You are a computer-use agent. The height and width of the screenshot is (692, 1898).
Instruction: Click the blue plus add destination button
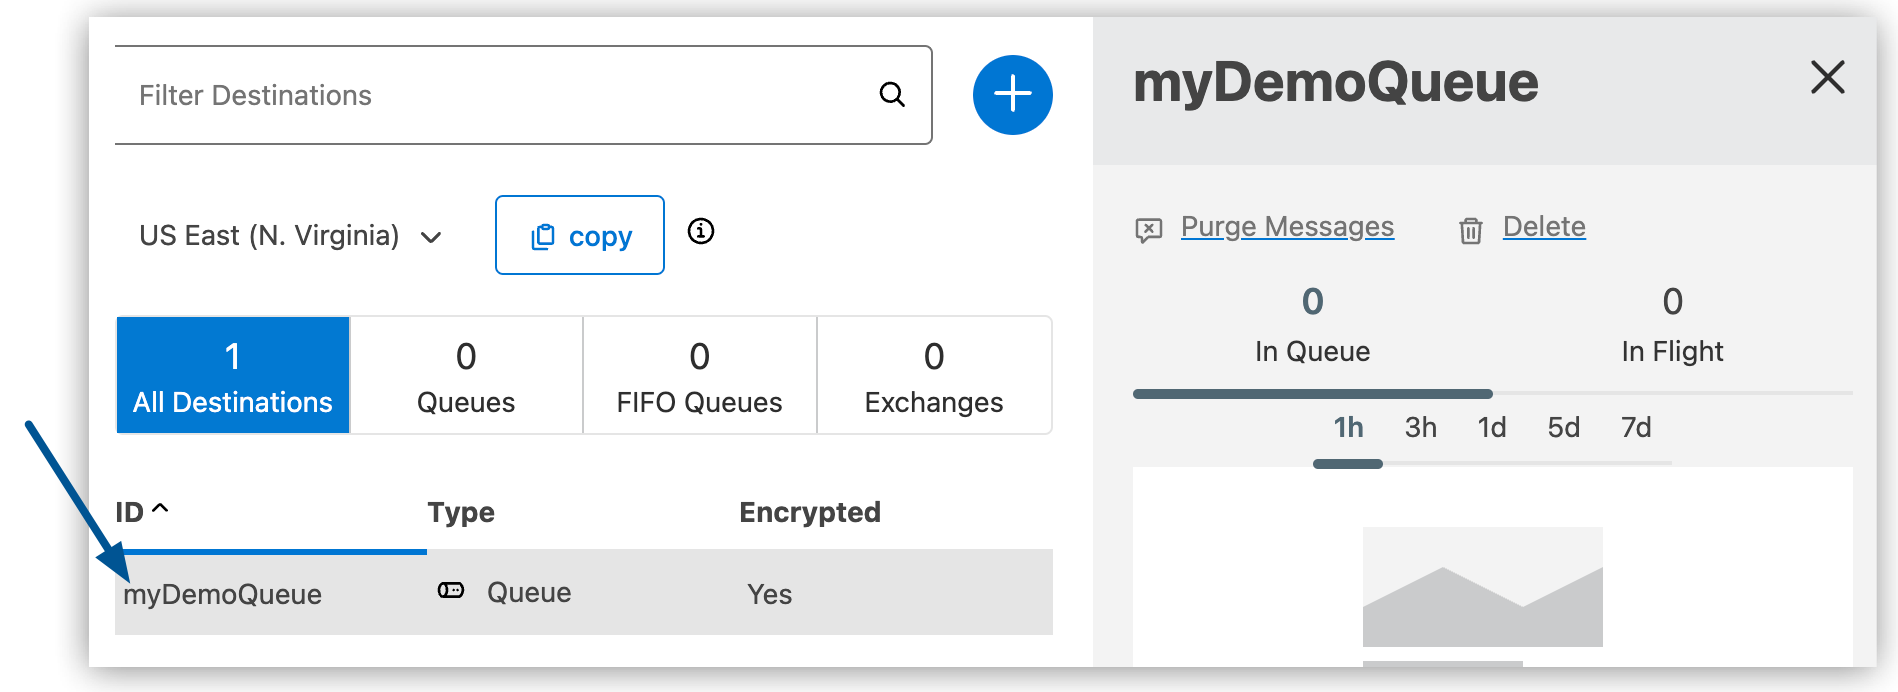point(1012,95)
